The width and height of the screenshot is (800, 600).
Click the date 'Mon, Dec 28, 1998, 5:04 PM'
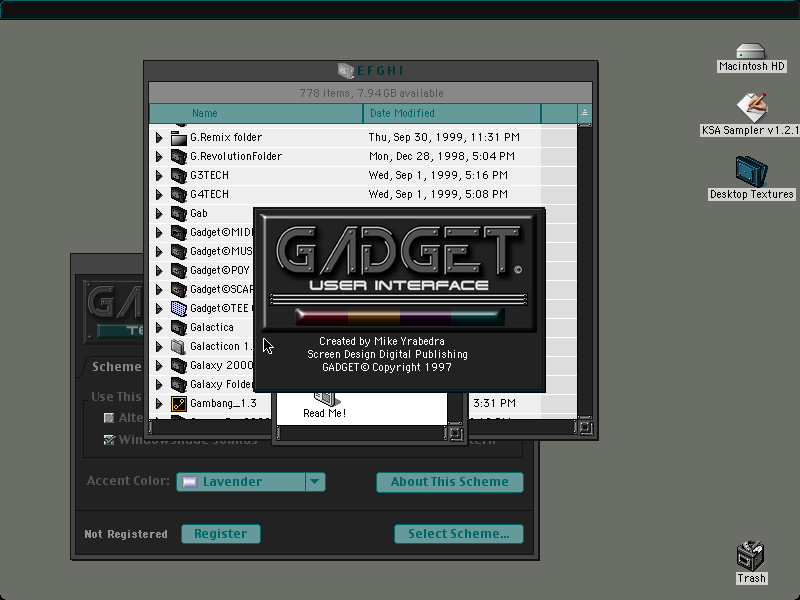[x=441, y=156]
